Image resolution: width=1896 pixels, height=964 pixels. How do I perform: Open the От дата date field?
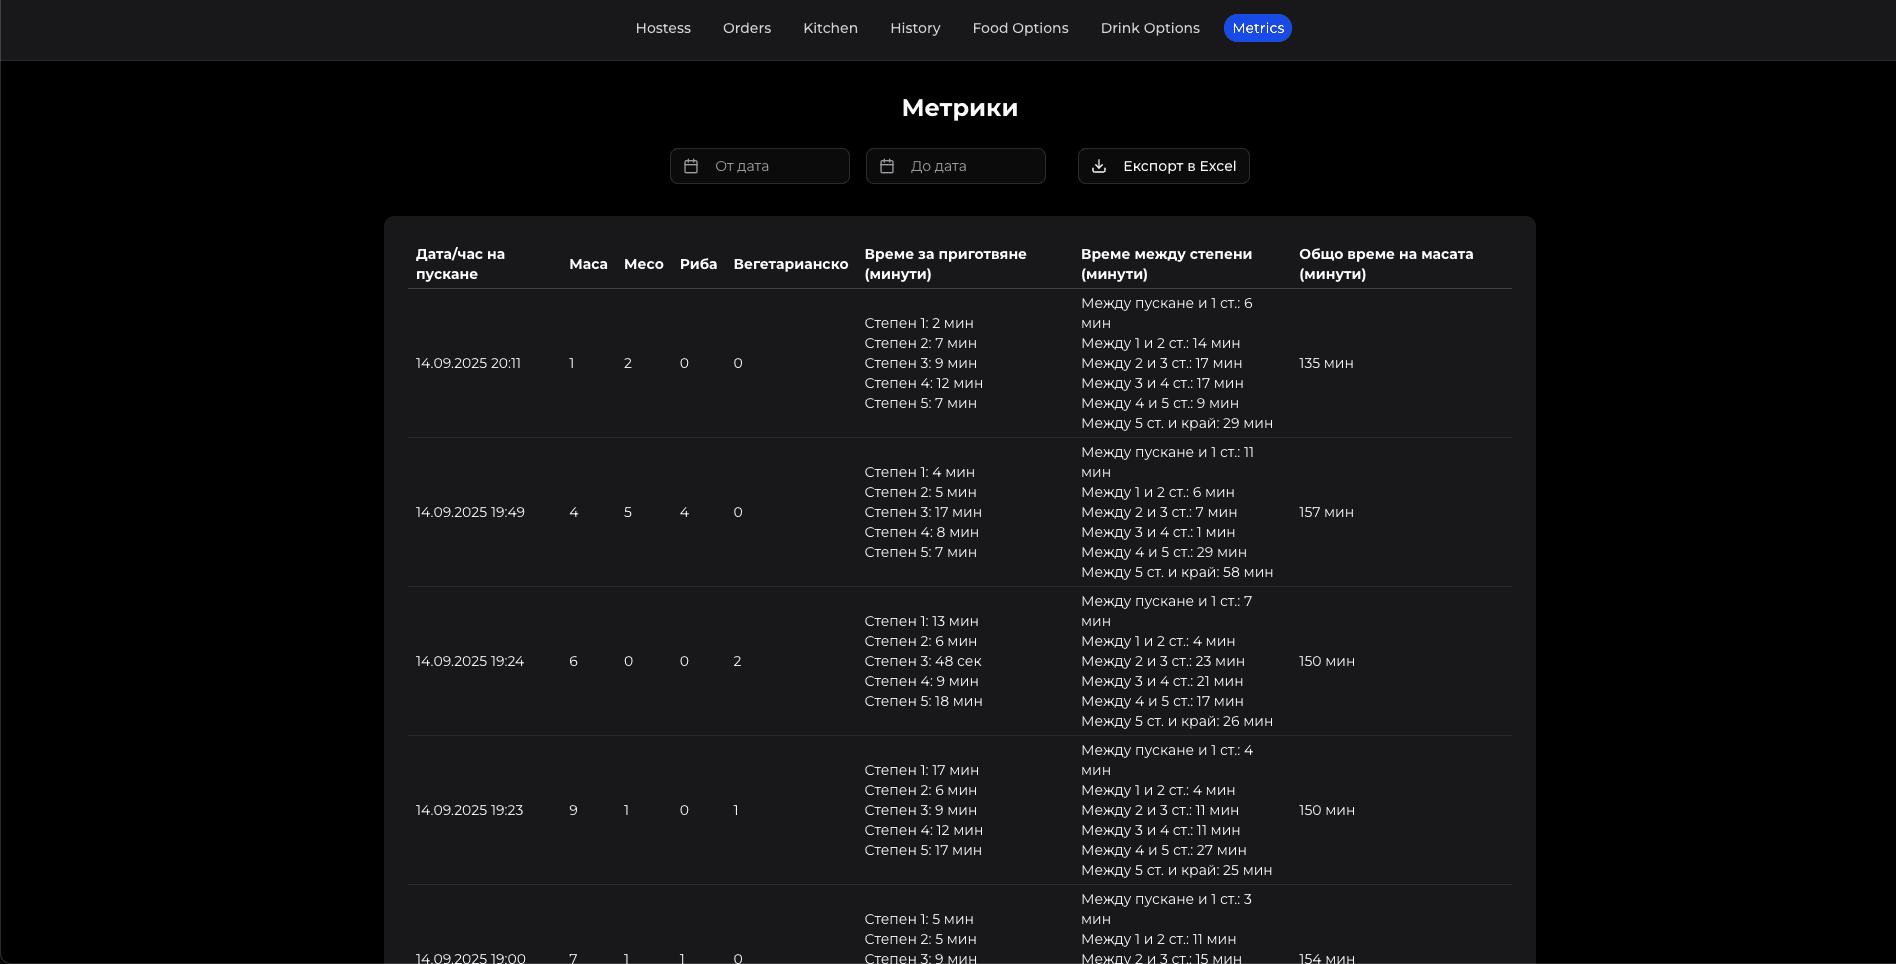point(760,166)
